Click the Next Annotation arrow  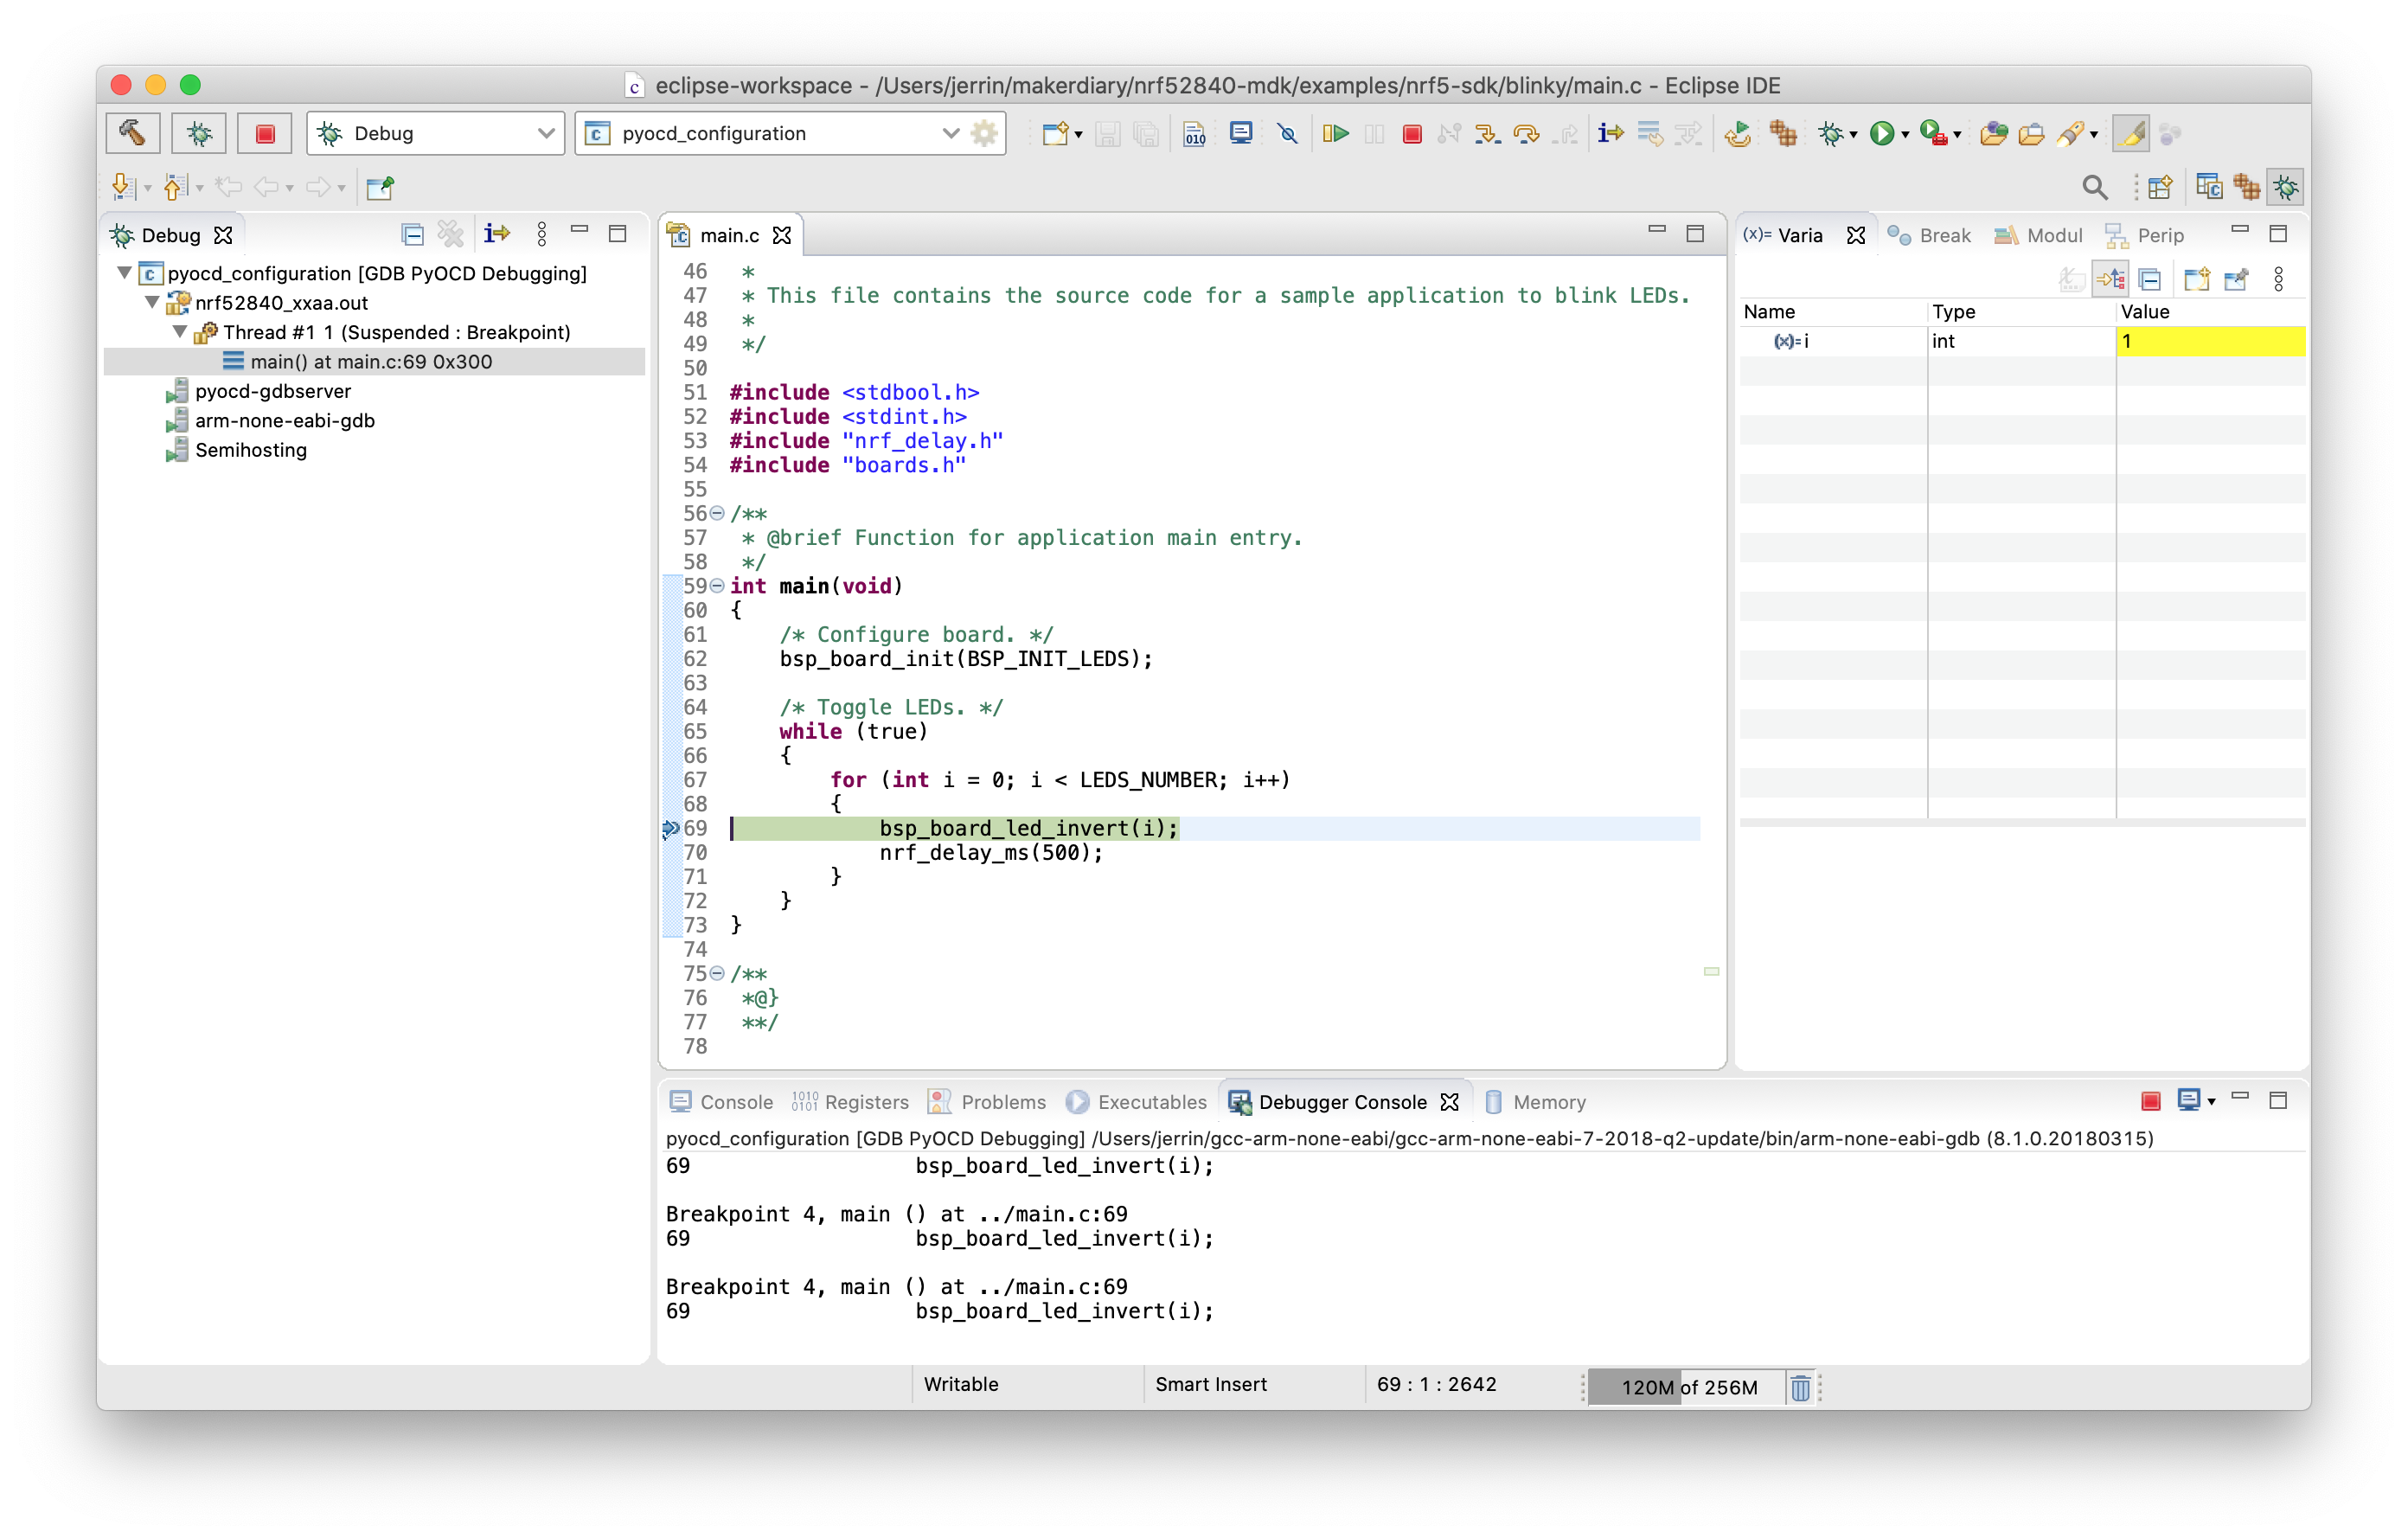point(124,187)
